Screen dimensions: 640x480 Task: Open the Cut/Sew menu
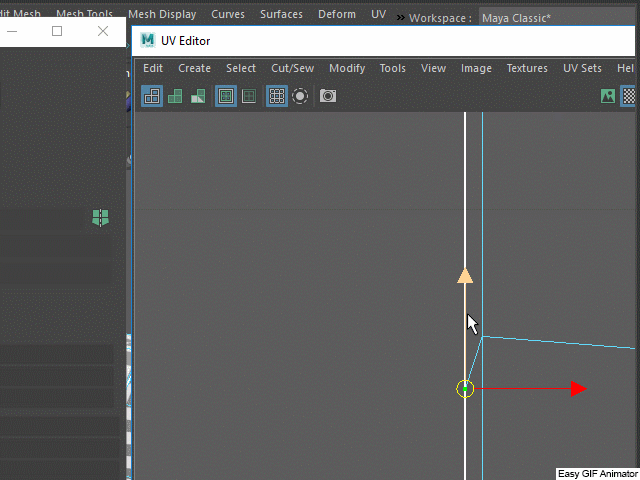click(292, 68)
